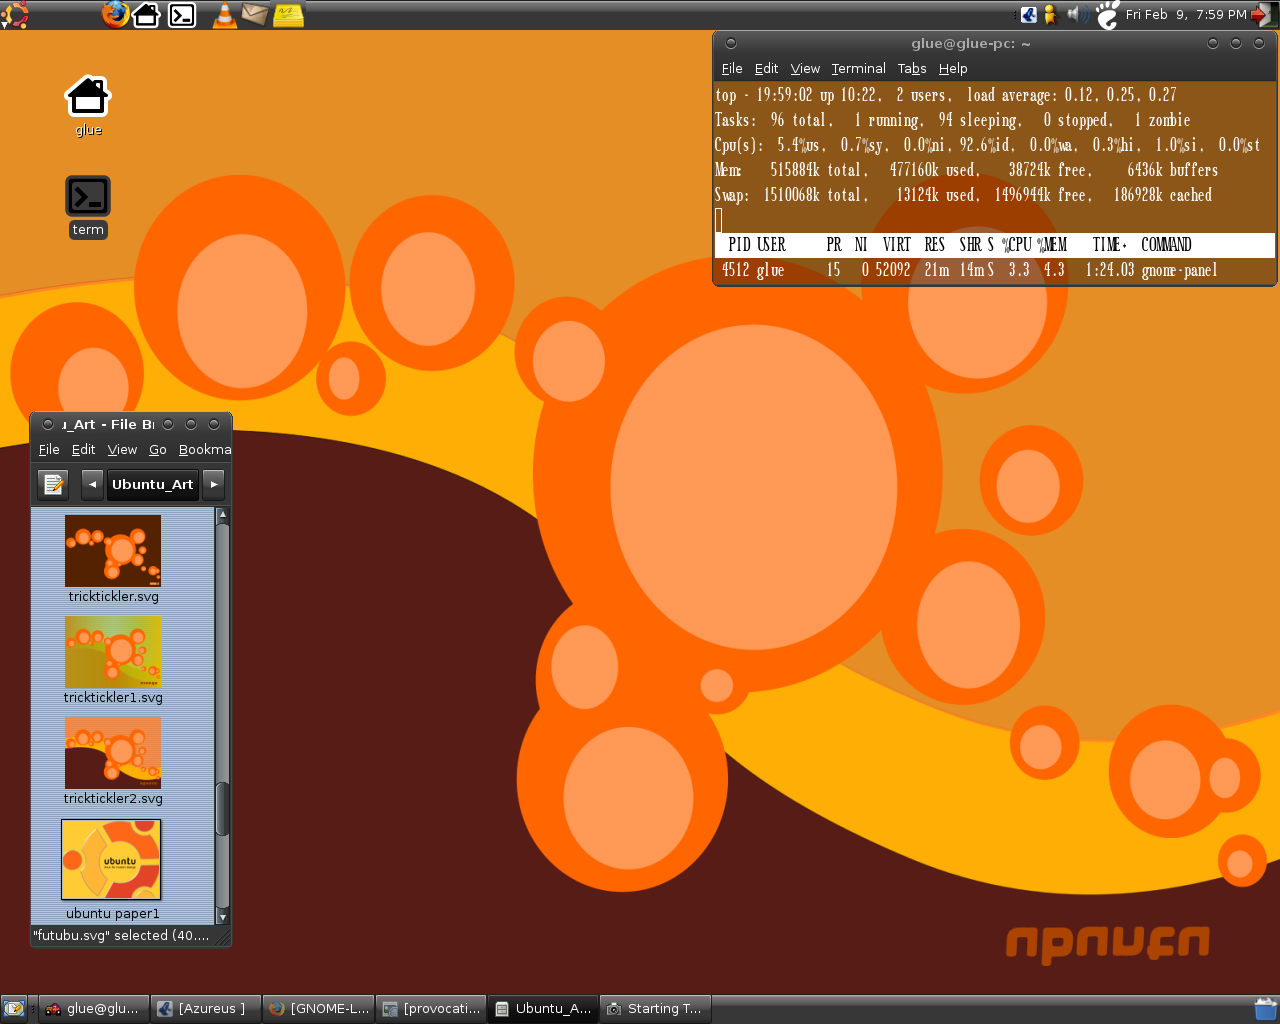Open the file browser Edit menu
This screenshot has height=1024, width=1280.
coord(83,449)
